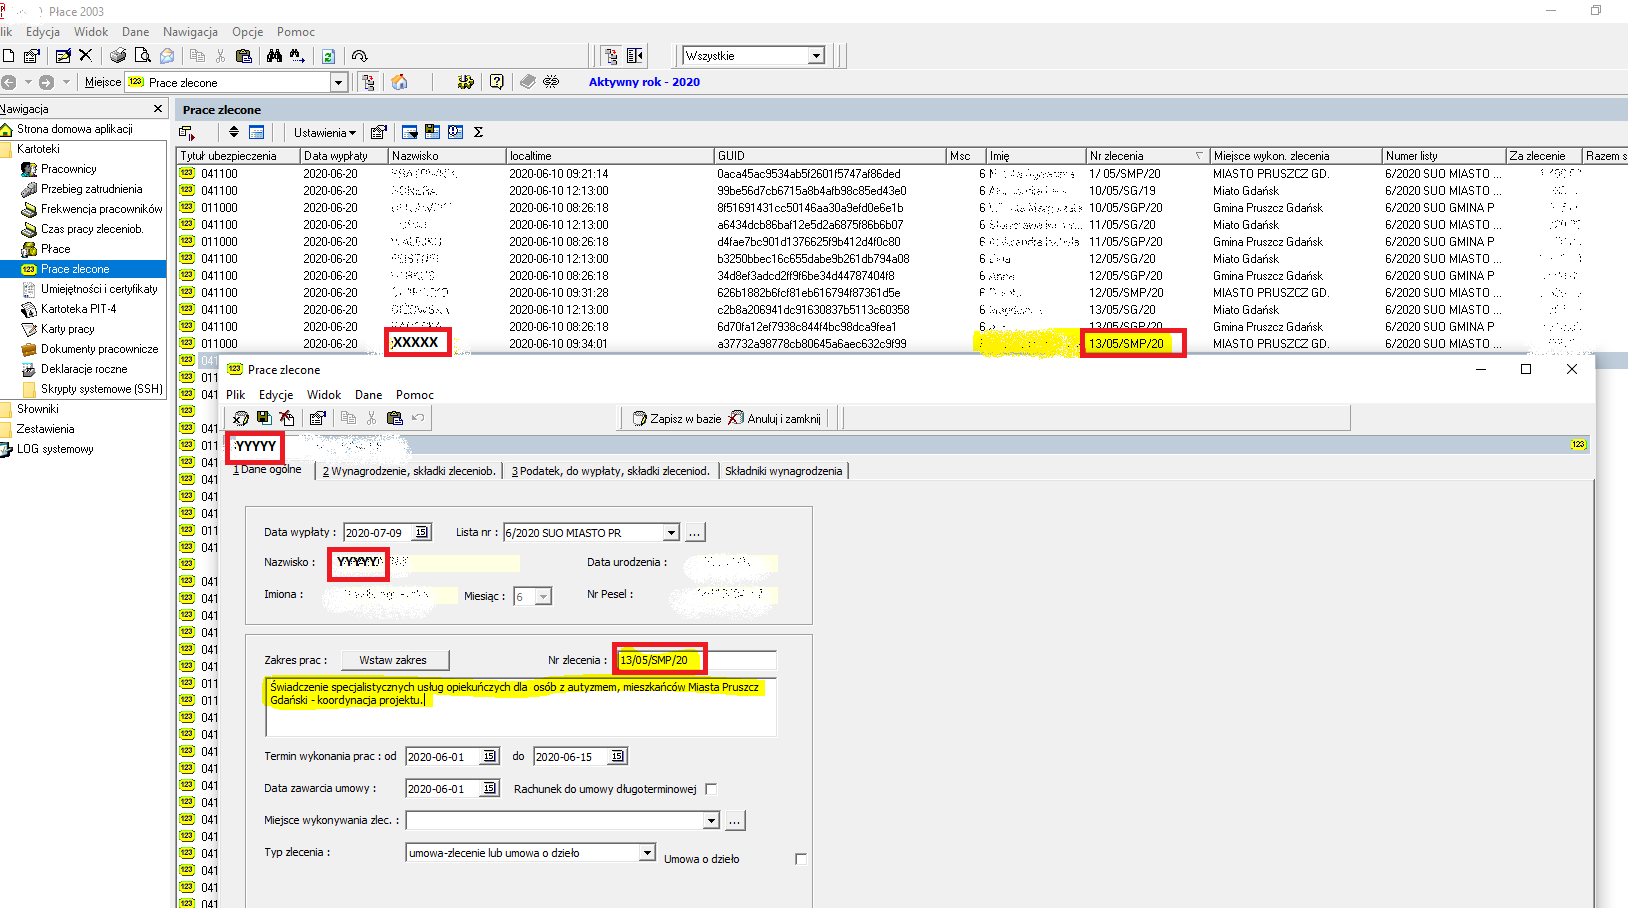Click the floppy disk save icon in dialog toolbar
The image size is (1628, 908).
(264, 418)
